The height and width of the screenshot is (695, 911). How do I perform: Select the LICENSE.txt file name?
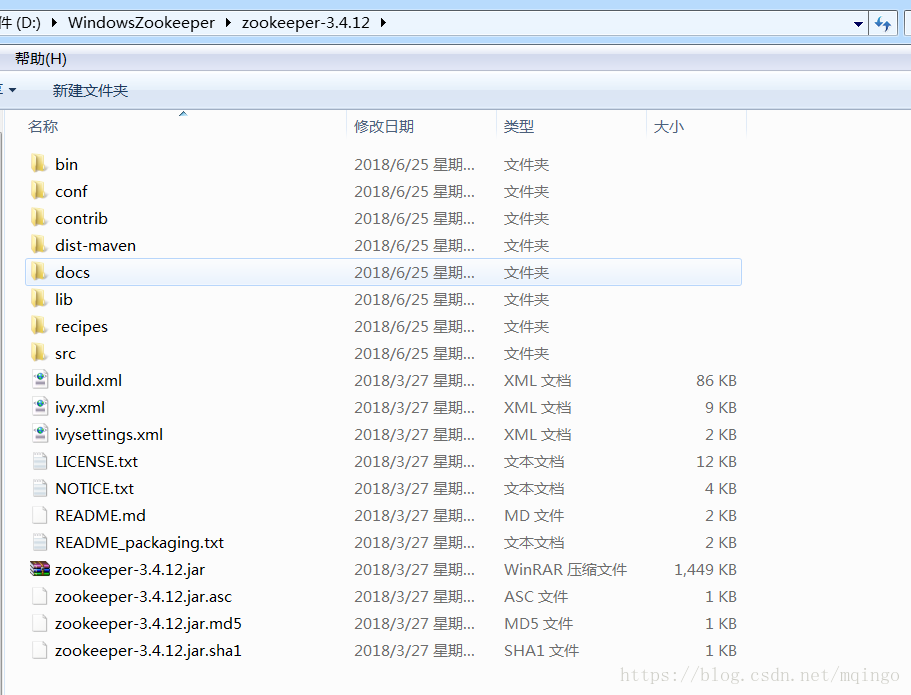[x=96, y=461]
